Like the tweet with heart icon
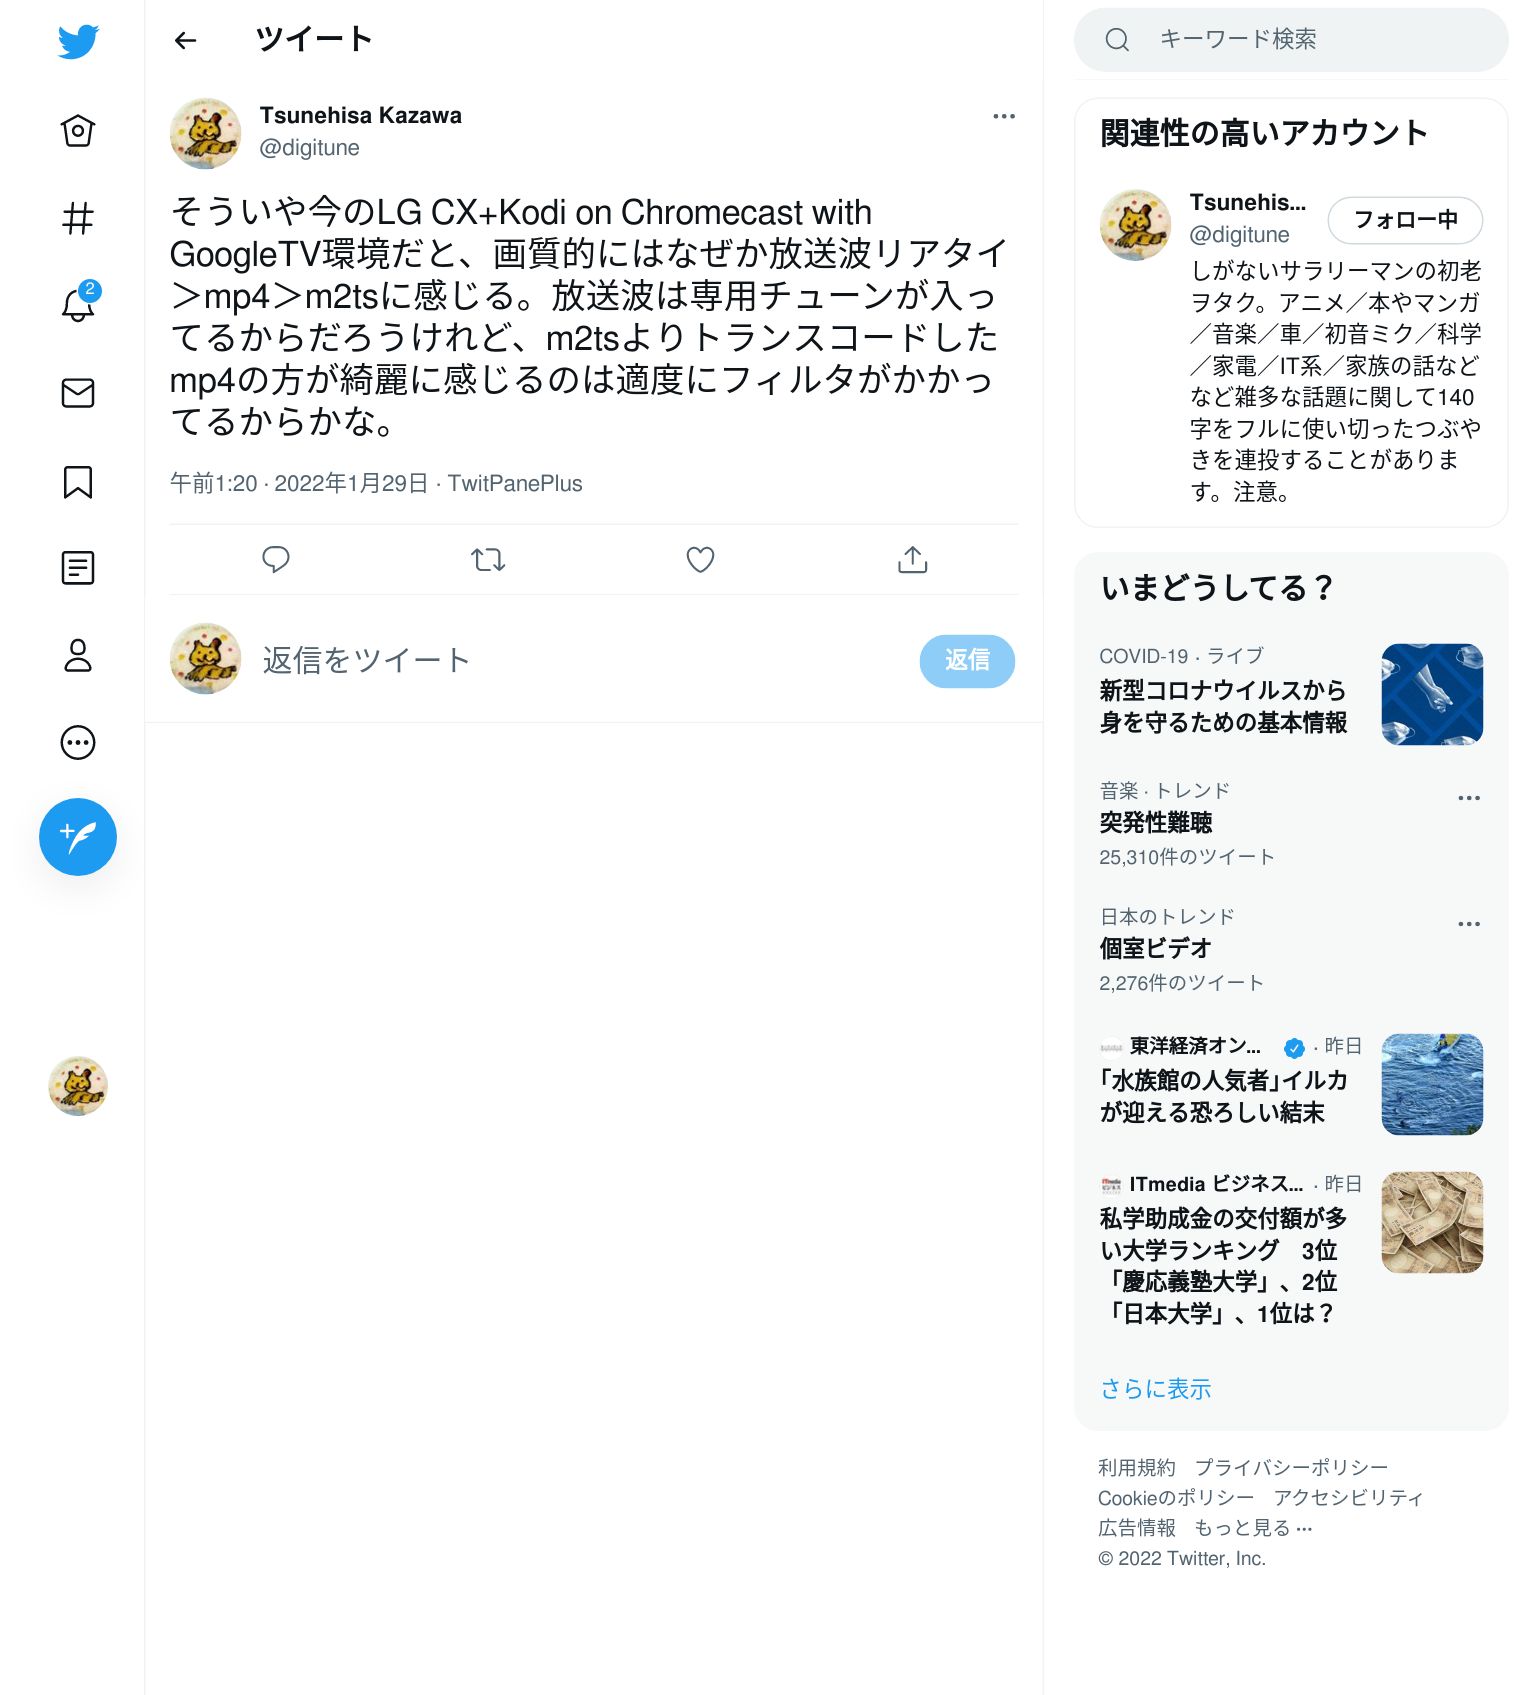Screen dimensions: 1536x1695 tap(700, 559)
